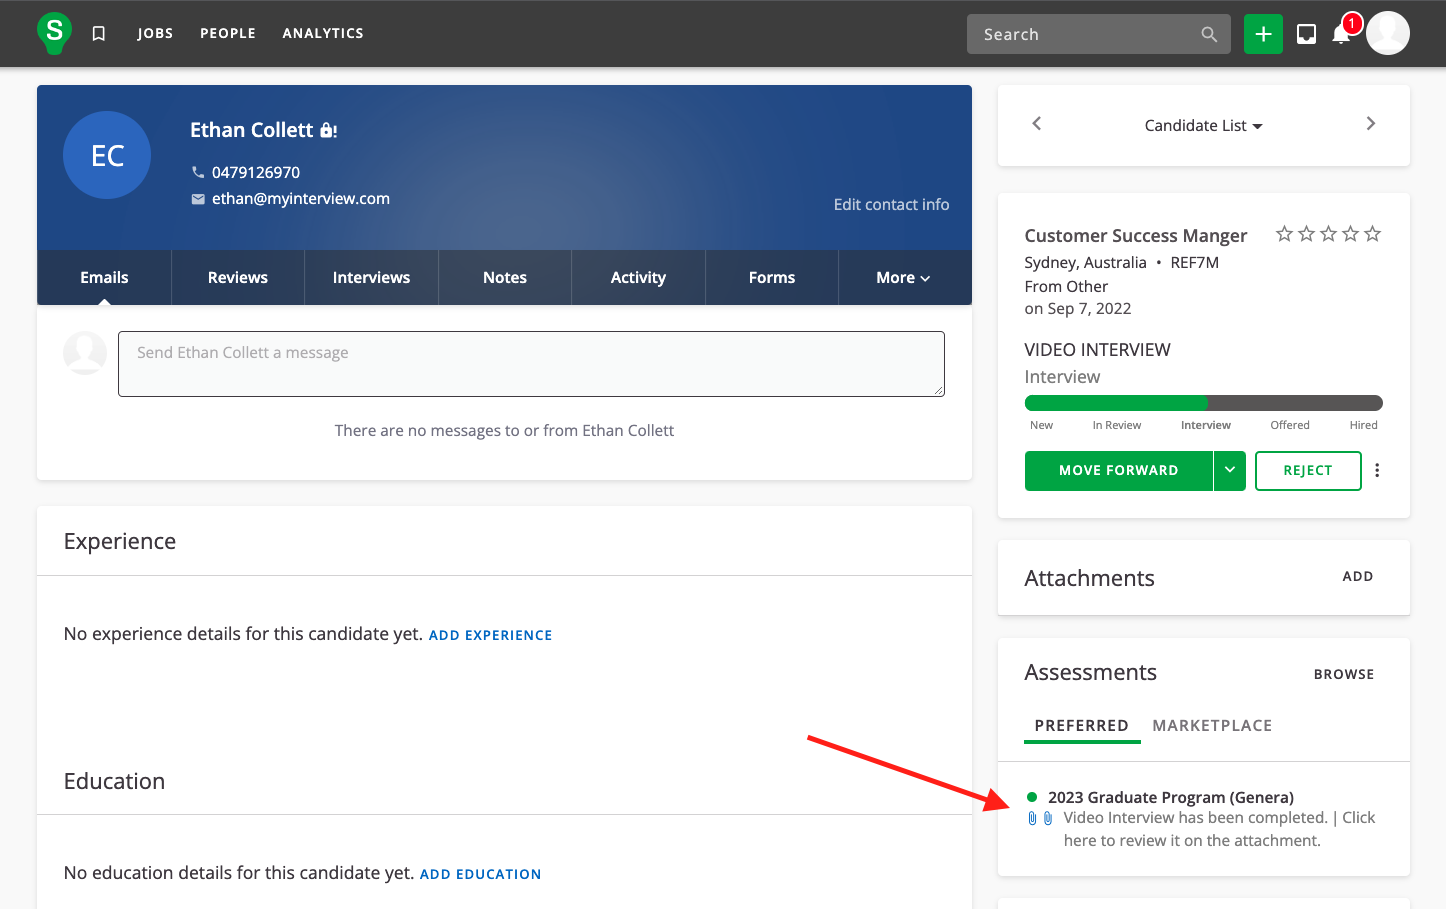Open the Move Forward dropdown arrow
This screenshot has width=1446, height=909.
[1230, 470]
